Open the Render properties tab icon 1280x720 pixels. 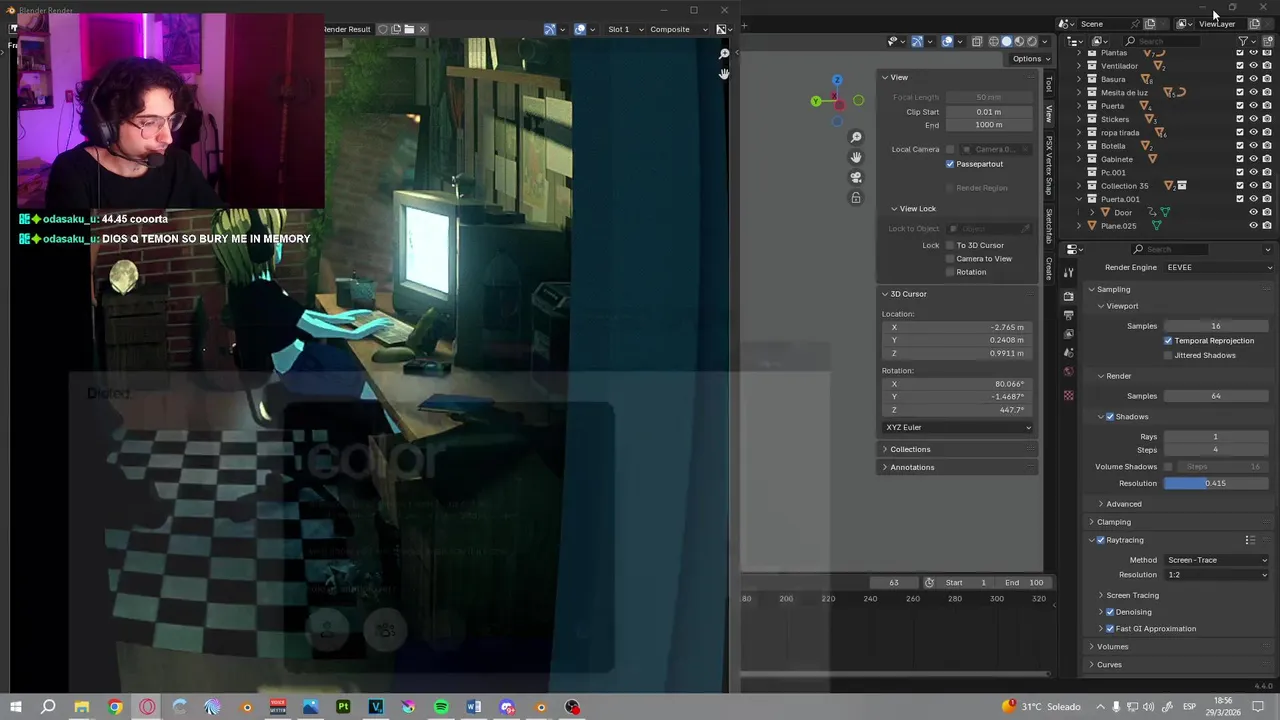click(x=1069, y=295)
